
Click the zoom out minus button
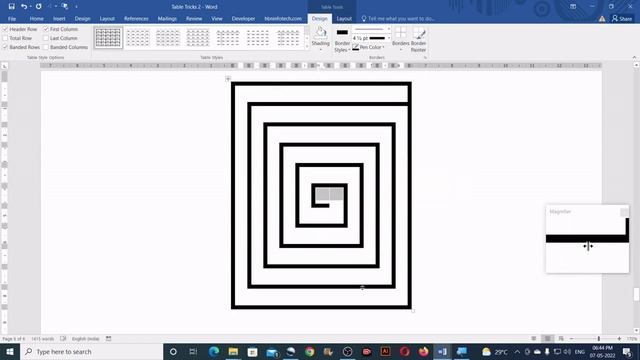coord(571,339)
